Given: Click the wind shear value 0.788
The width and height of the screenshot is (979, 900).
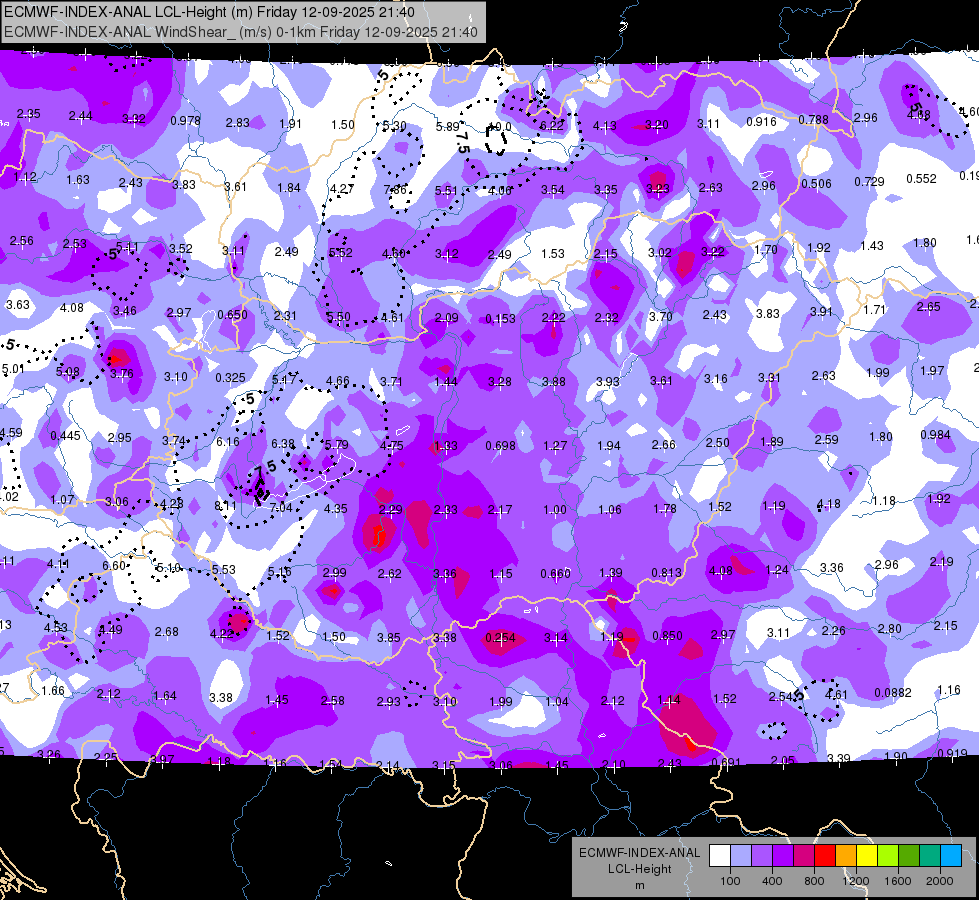Looking at the screenshot, I should point(814,119).
